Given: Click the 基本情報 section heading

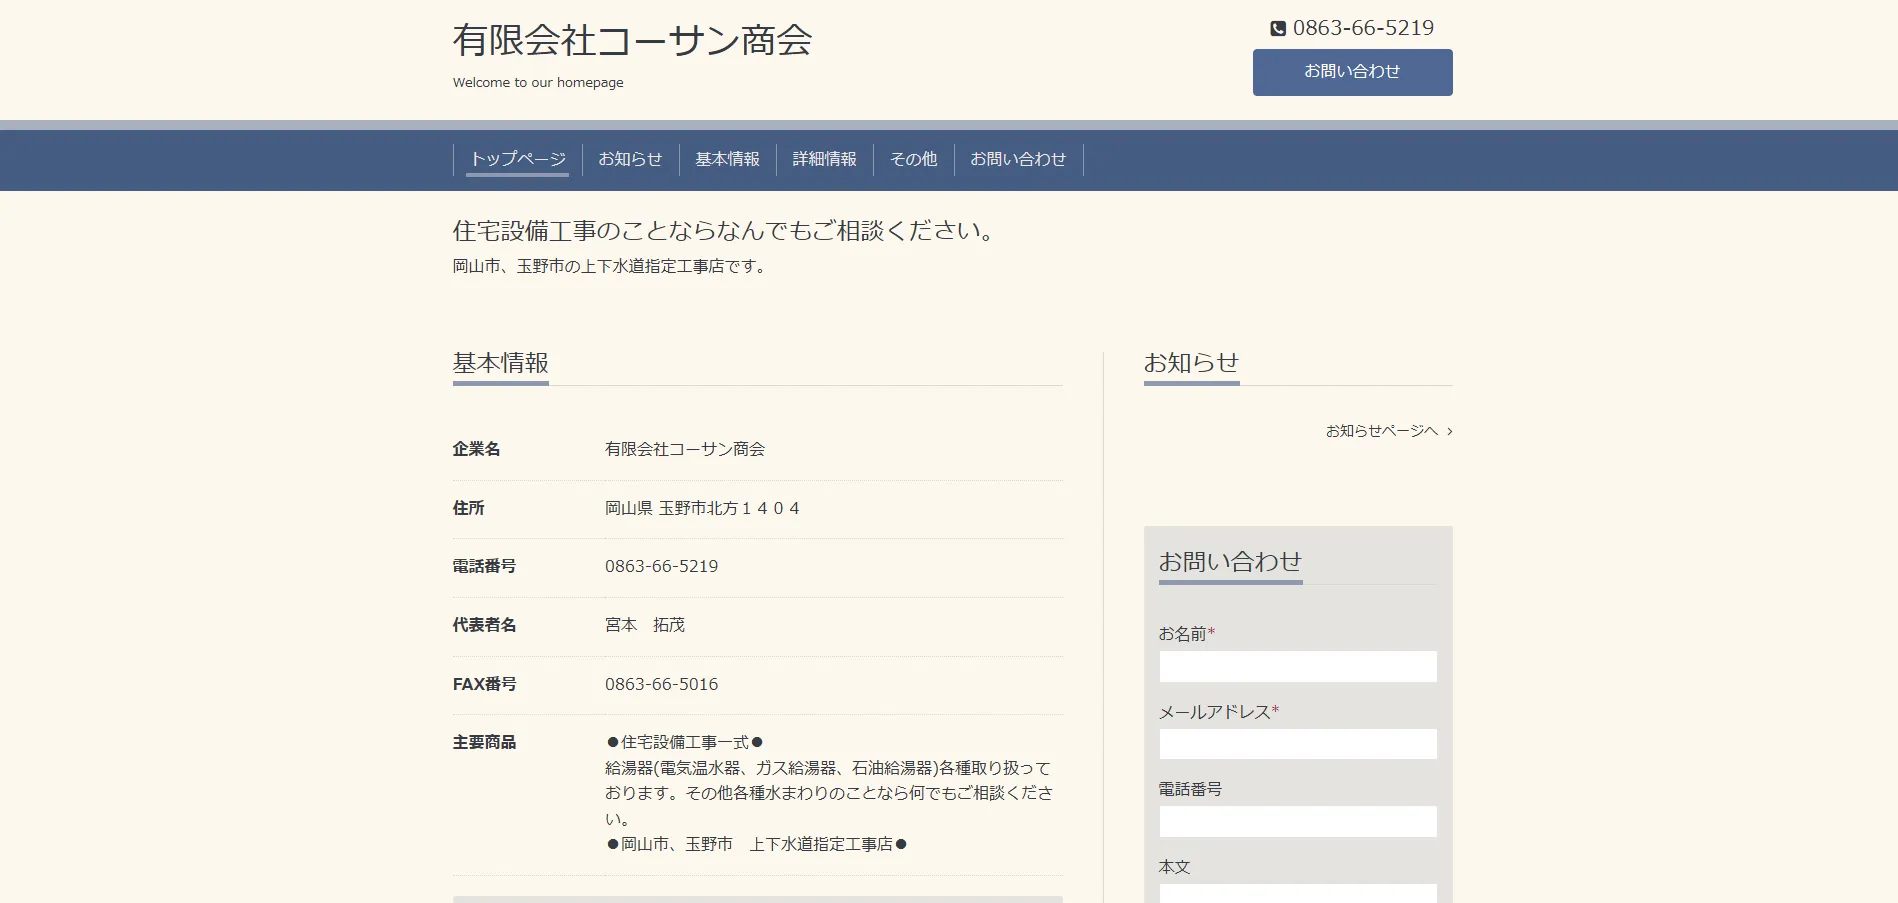Looking at the screenshot, I should click(500, 363).
